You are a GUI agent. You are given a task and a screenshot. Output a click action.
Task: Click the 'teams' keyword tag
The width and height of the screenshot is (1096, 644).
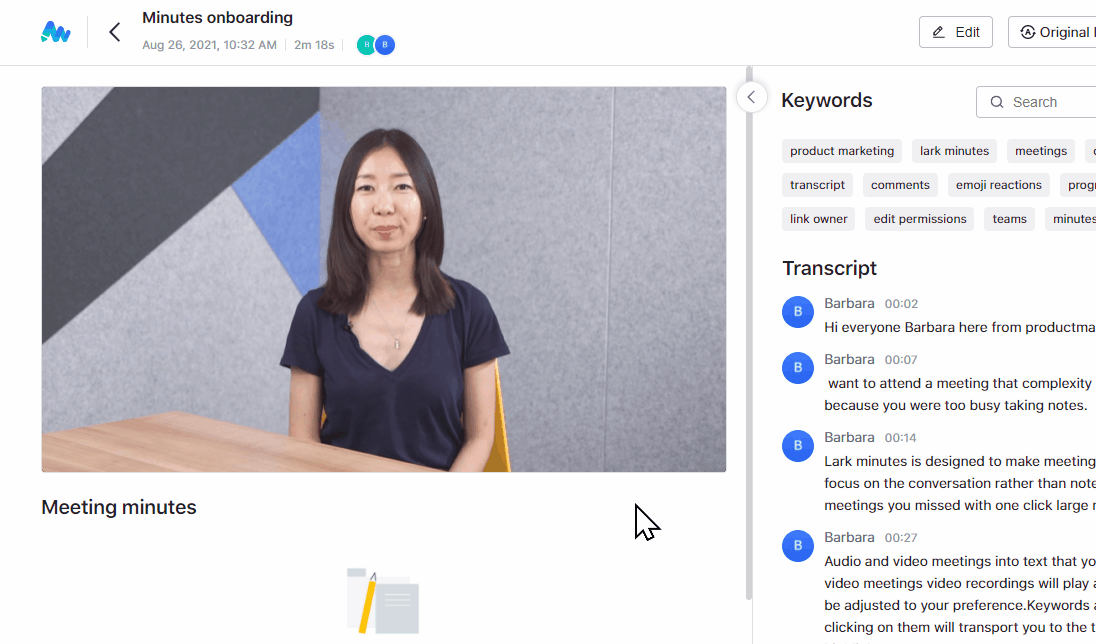1009,219
